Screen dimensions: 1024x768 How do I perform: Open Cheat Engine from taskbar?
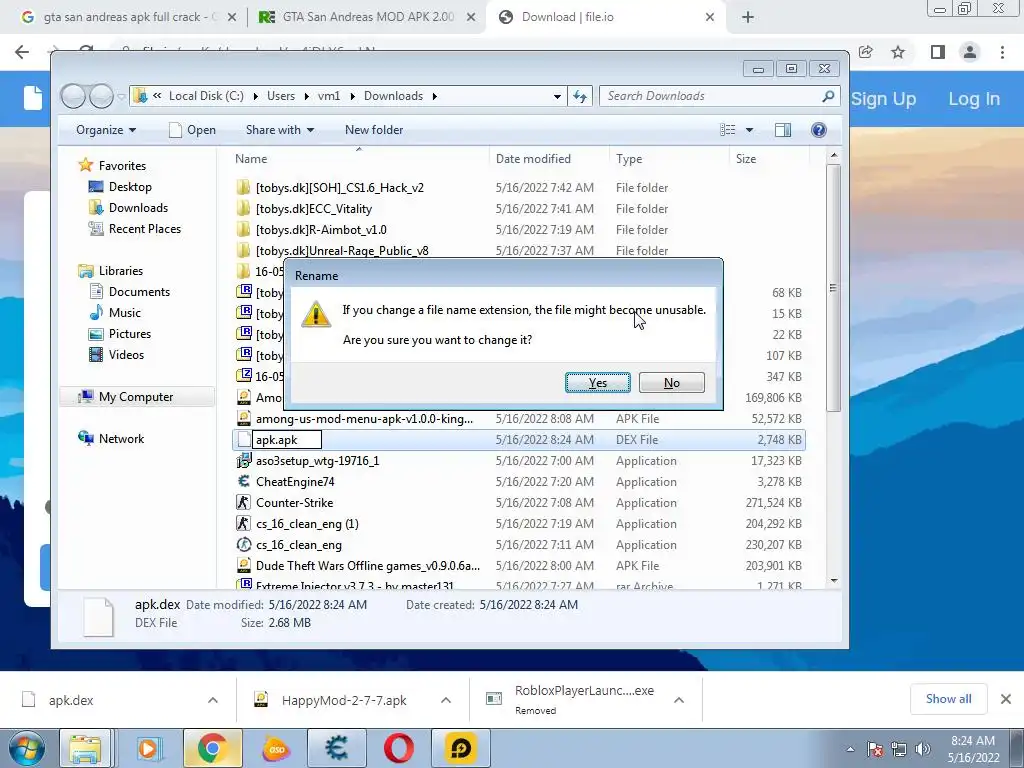pos(336,748)
